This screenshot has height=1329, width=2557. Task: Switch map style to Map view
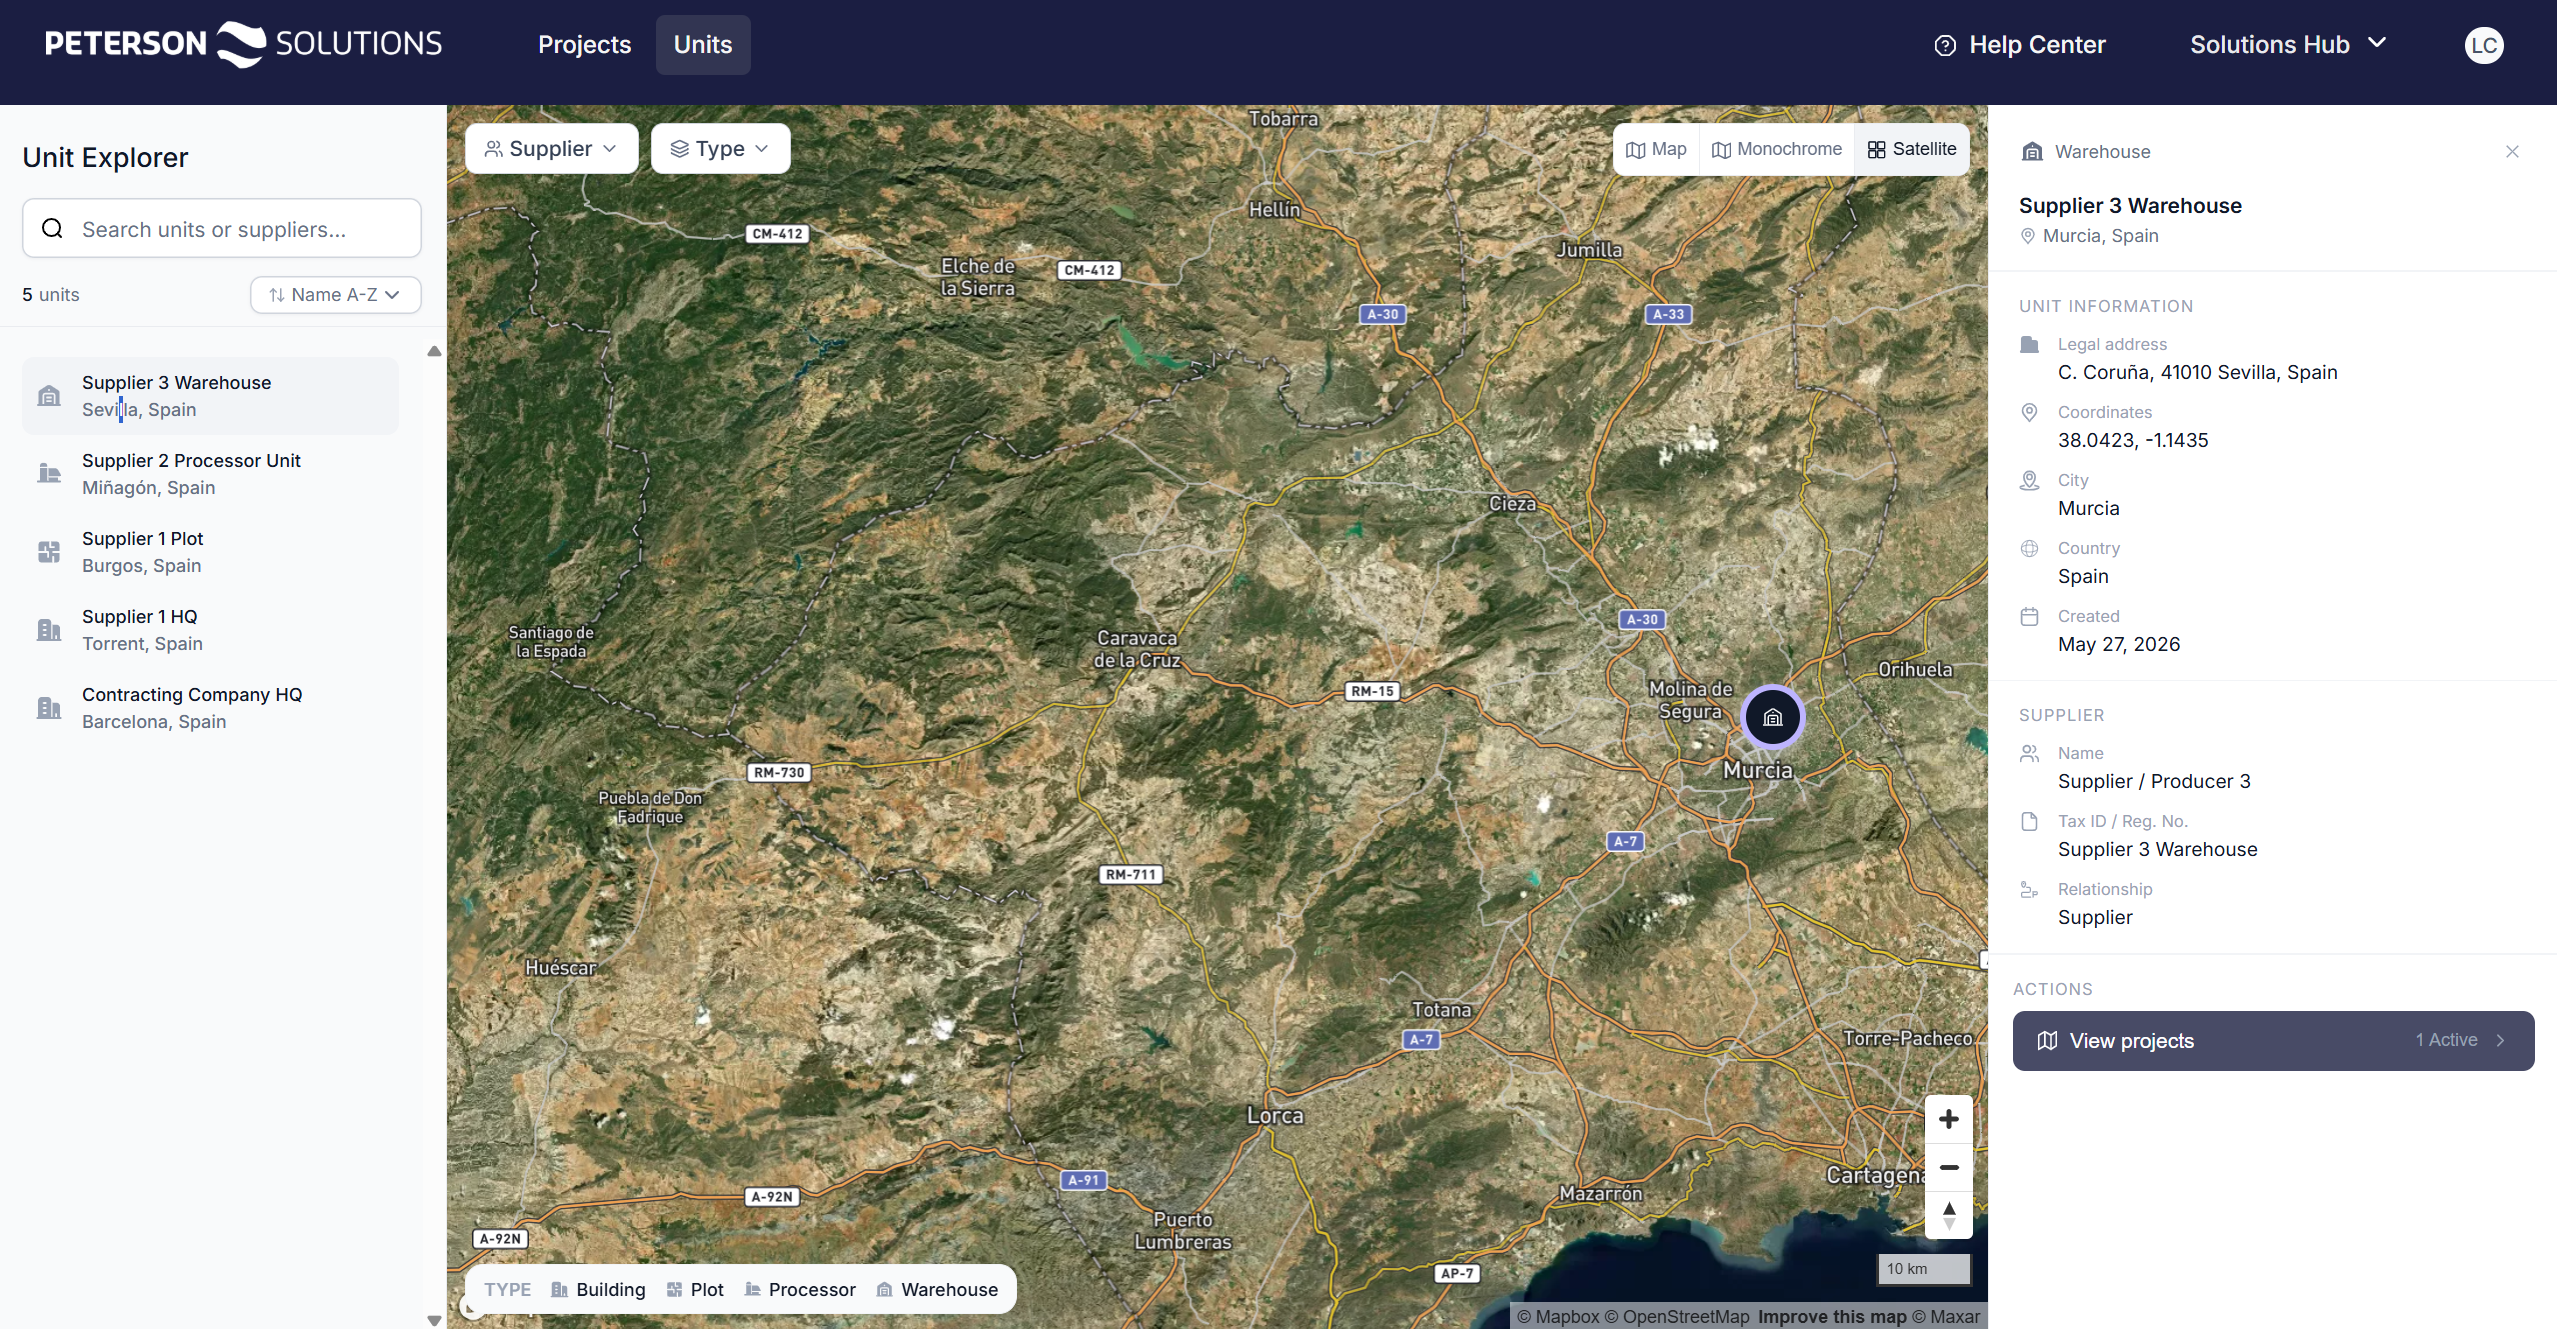(1656, 149)
